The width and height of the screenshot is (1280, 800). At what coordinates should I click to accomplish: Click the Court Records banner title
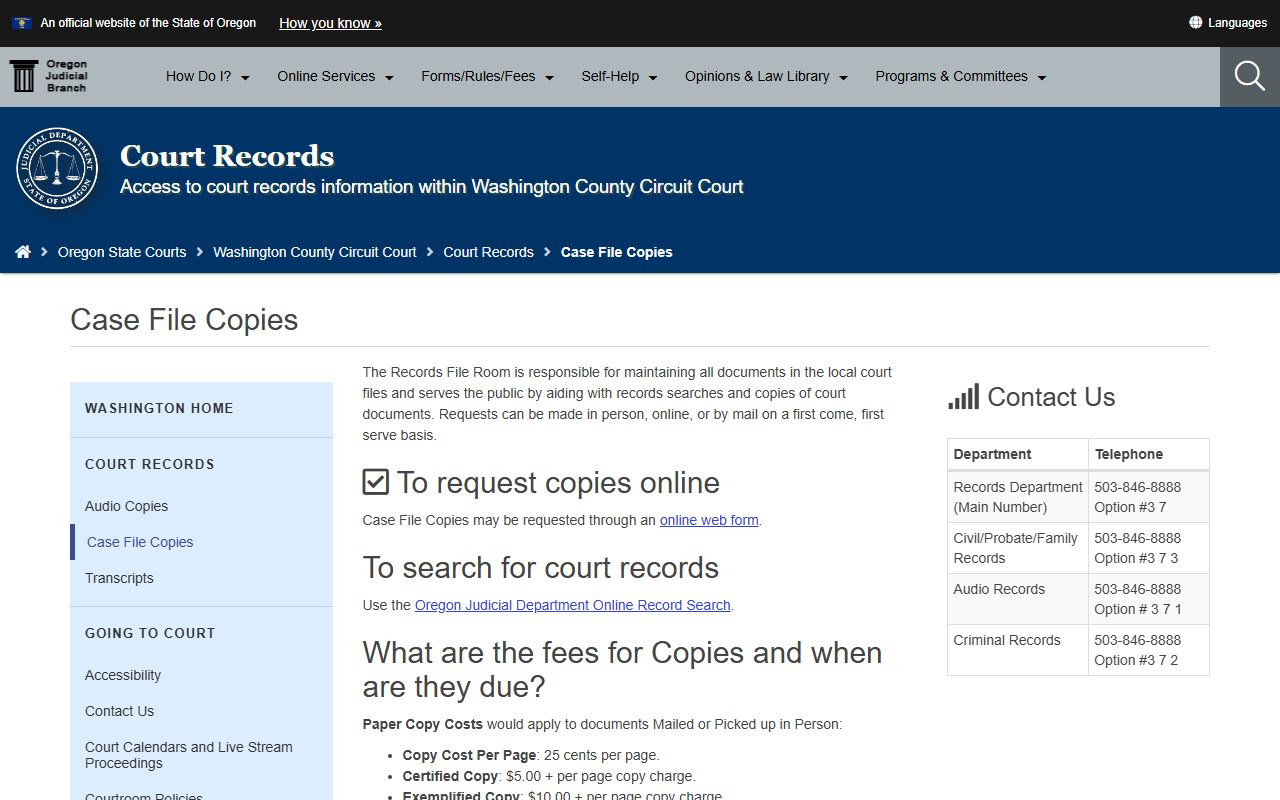pyautogui.click(x=227, y=156)
